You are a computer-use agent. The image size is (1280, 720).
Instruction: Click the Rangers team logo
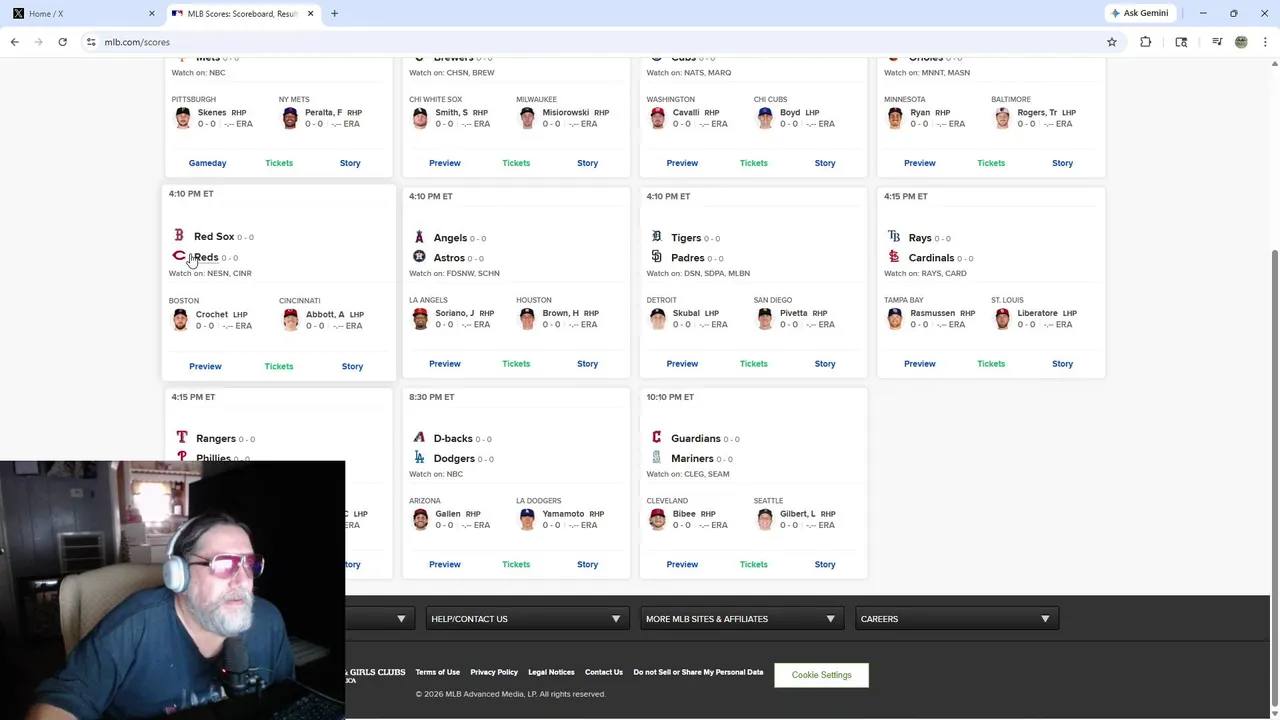[181, 438]
